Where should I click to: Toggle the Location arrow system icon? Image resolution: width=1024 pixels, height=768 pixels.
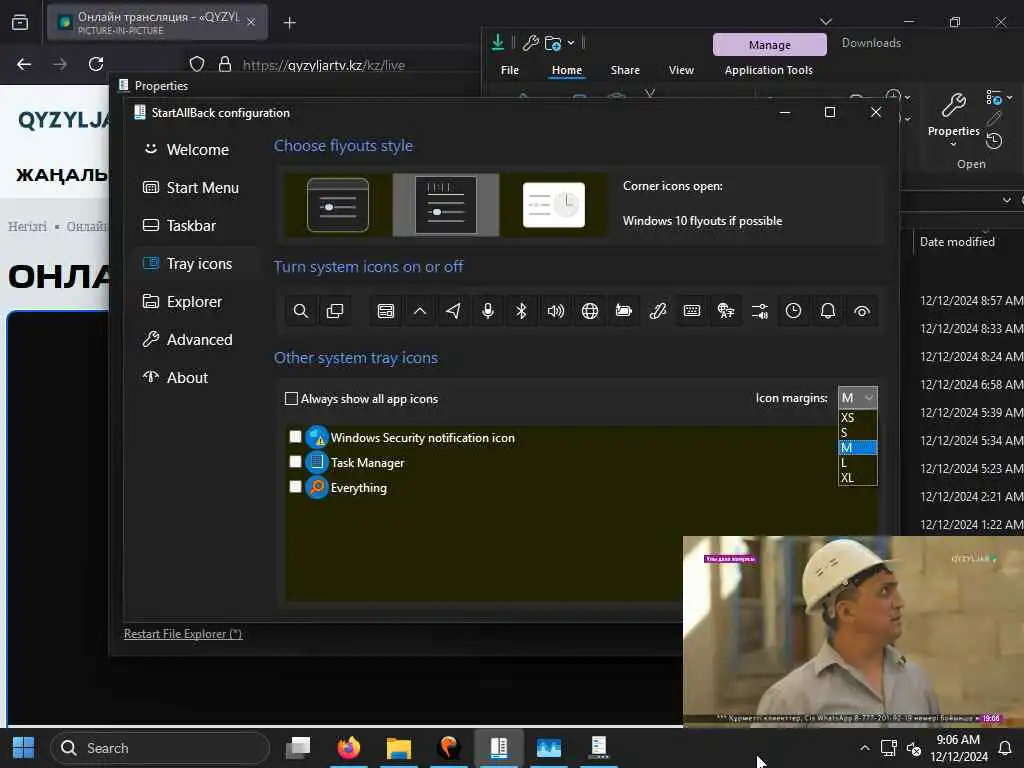453,311
